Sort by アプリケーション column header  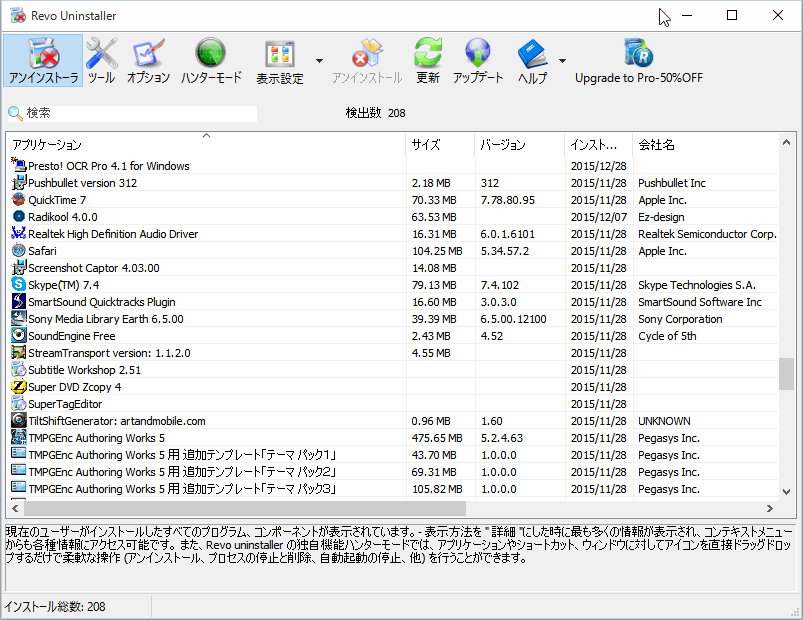tap(206, 145)
